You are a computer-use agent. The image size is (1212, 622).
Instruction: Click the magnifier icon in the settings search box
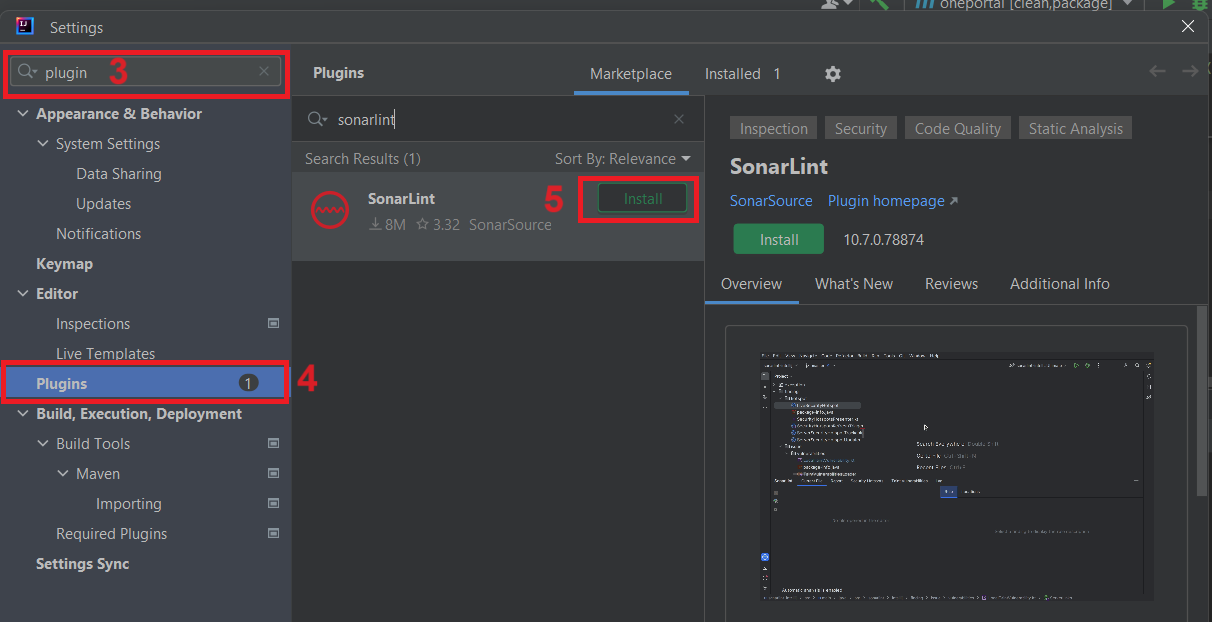(x=27, y=72)
